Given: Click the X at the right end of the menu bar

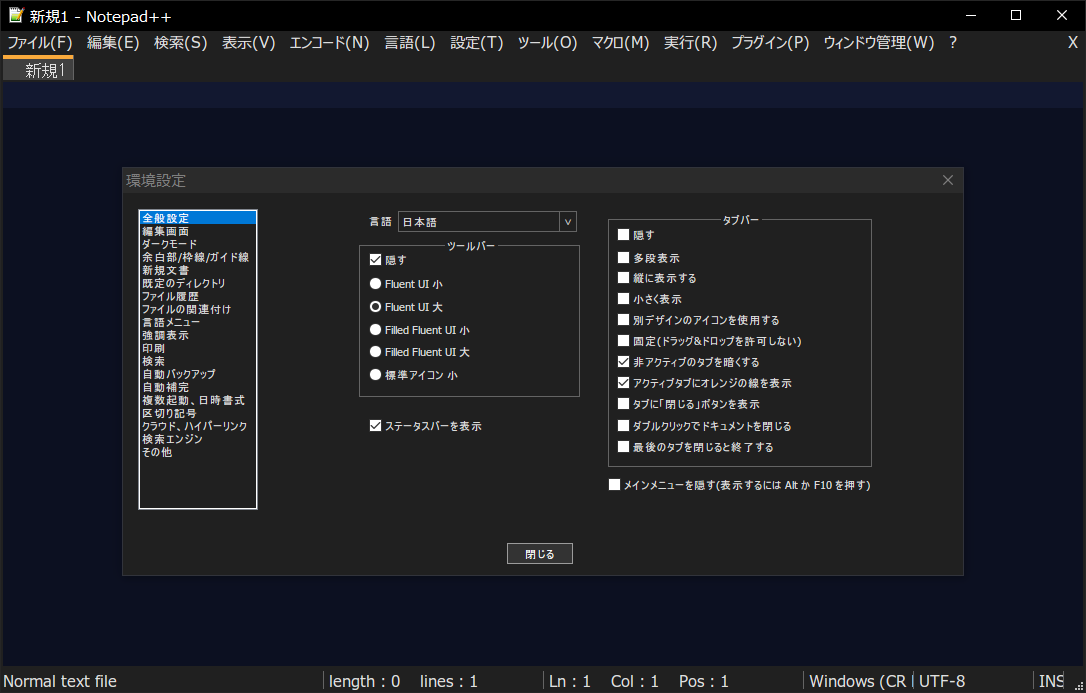Looking at the screenshot, I should tap(1074, 42).
